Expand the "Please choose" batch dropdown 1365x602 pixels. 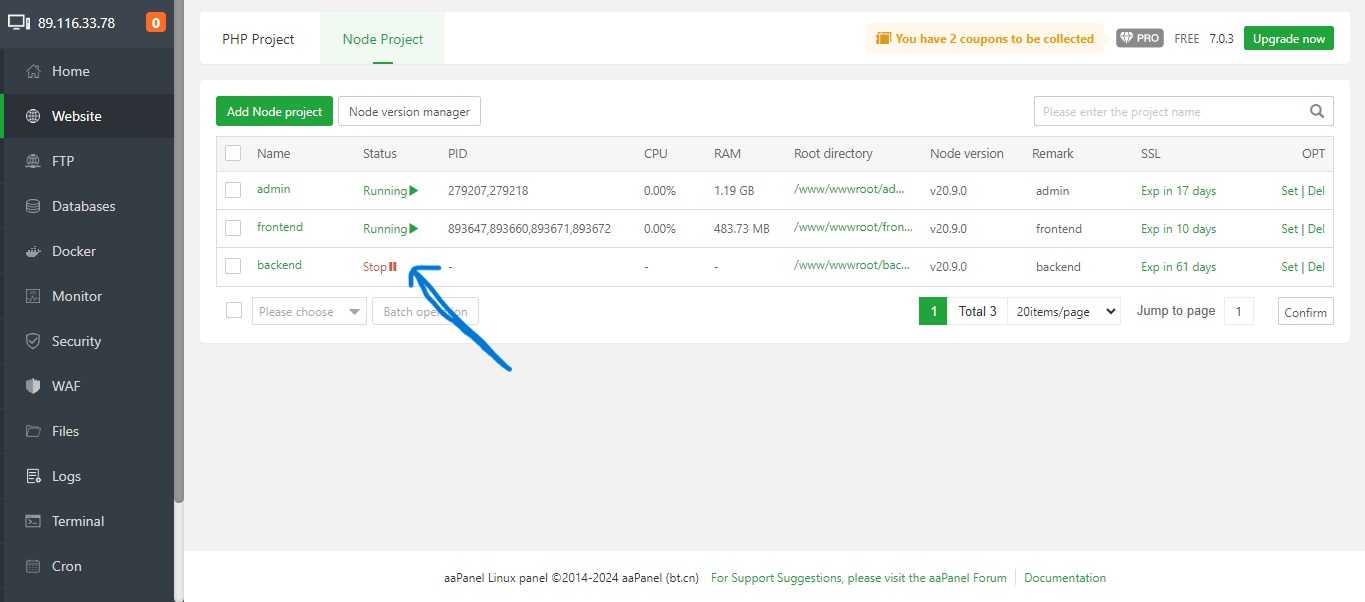click(309, 312)
